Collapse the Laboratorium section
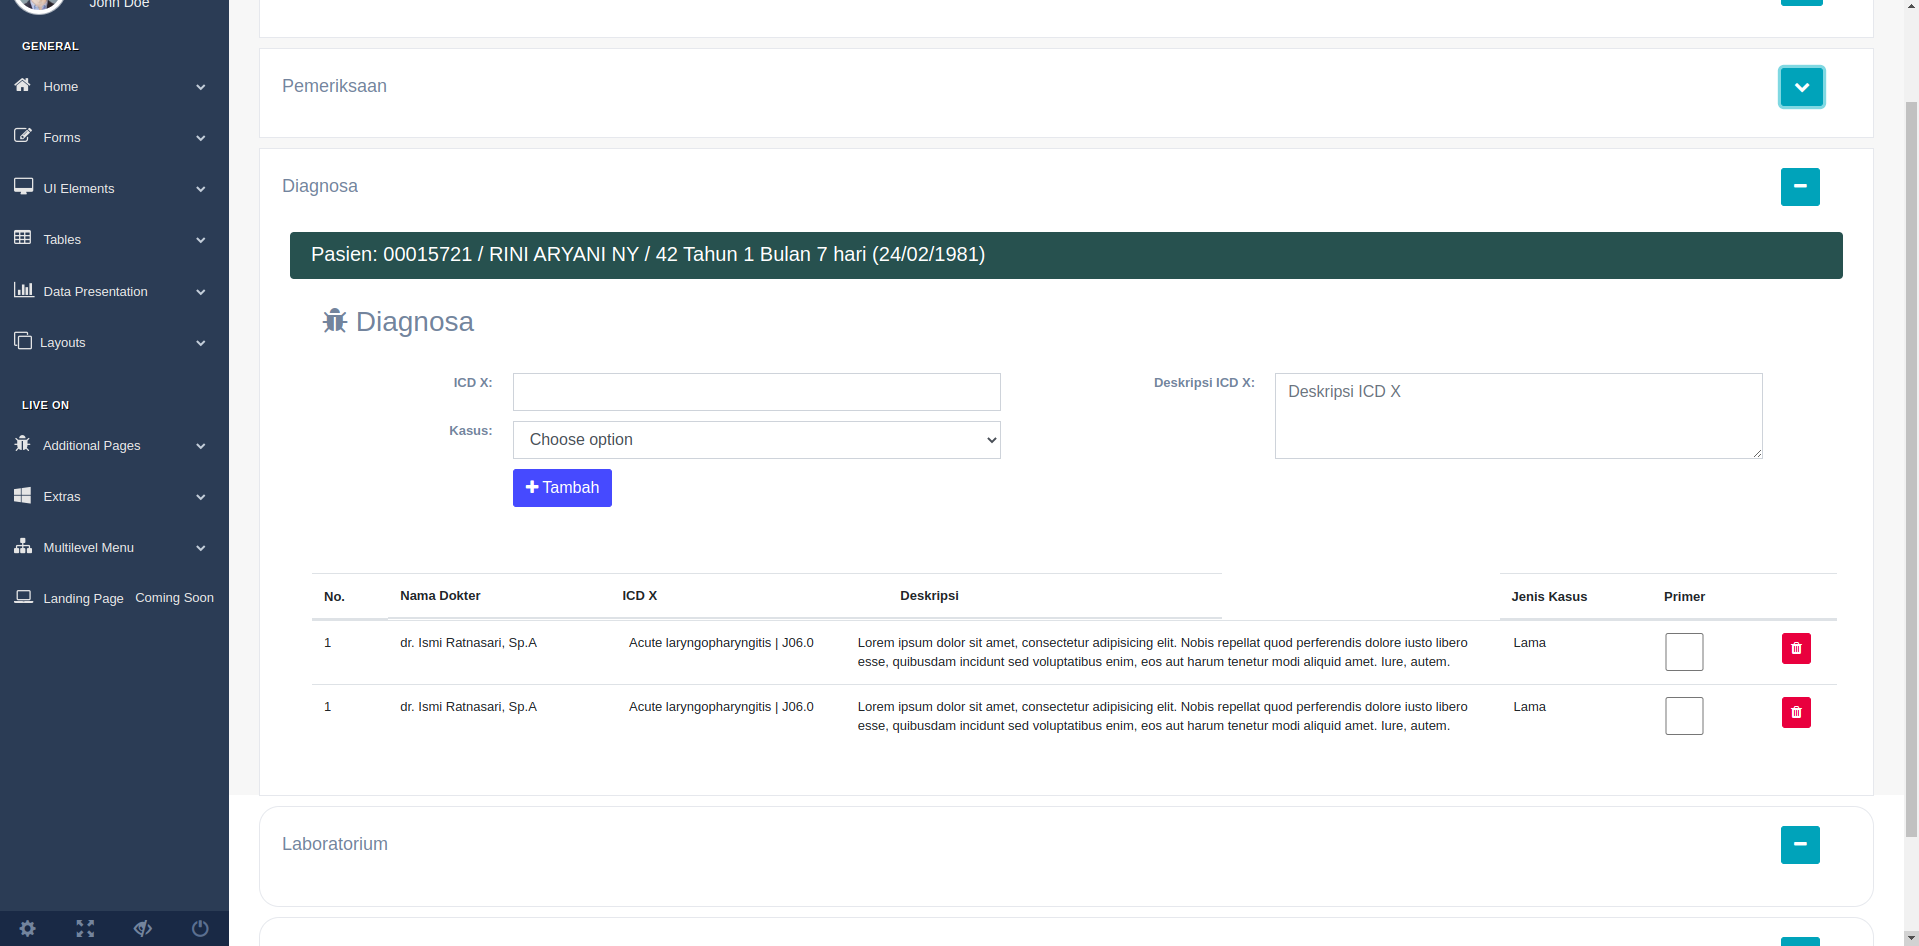This screenshot has width=1919, height=946. 1799,844
